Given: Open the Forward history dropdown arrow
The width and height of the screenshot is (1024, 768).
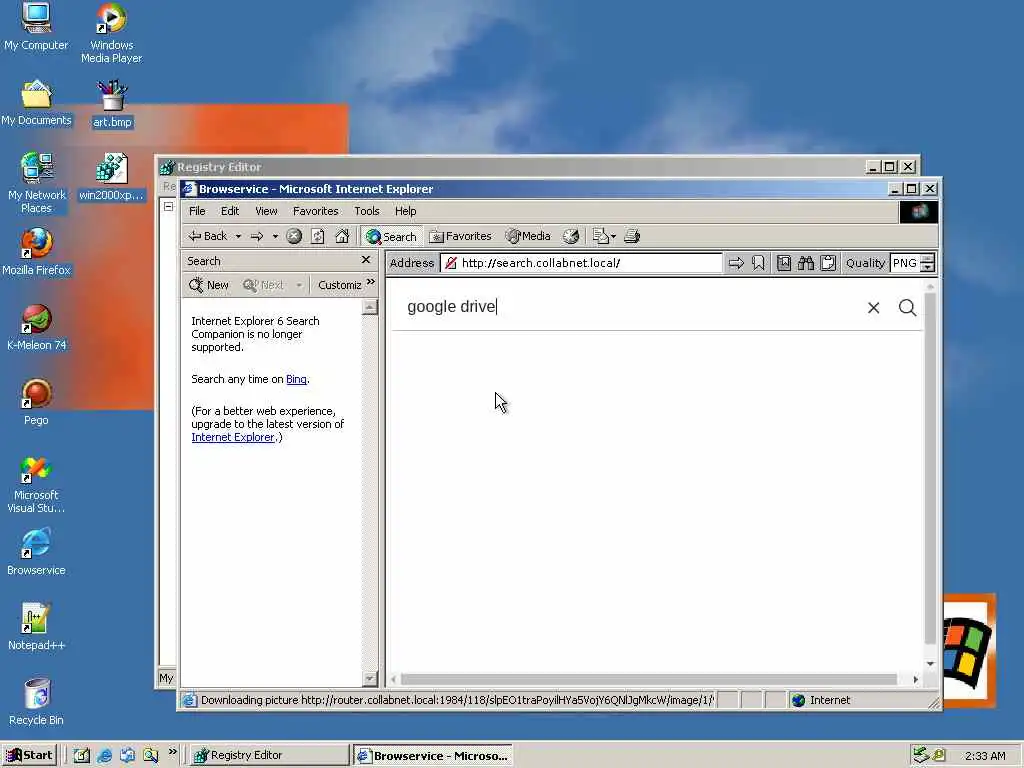Looking at the screenshot, I should pyautogui.click(x=275, y=236).
